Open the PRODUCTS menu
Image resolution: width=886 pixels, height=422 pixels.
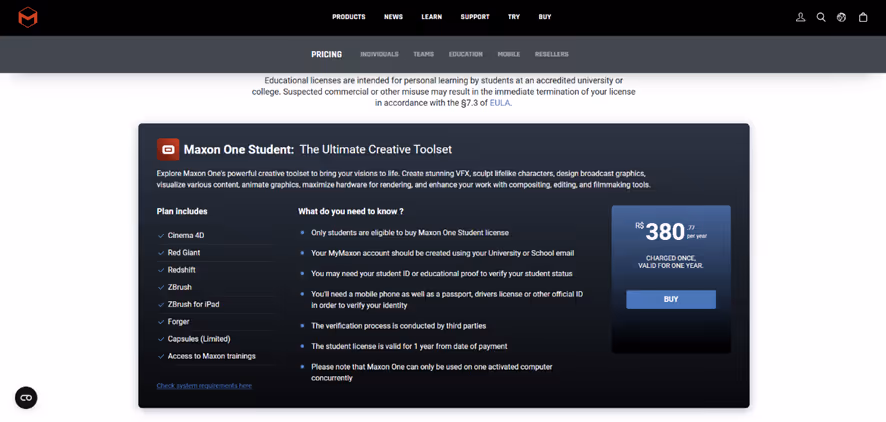click(x=349, y=17)
